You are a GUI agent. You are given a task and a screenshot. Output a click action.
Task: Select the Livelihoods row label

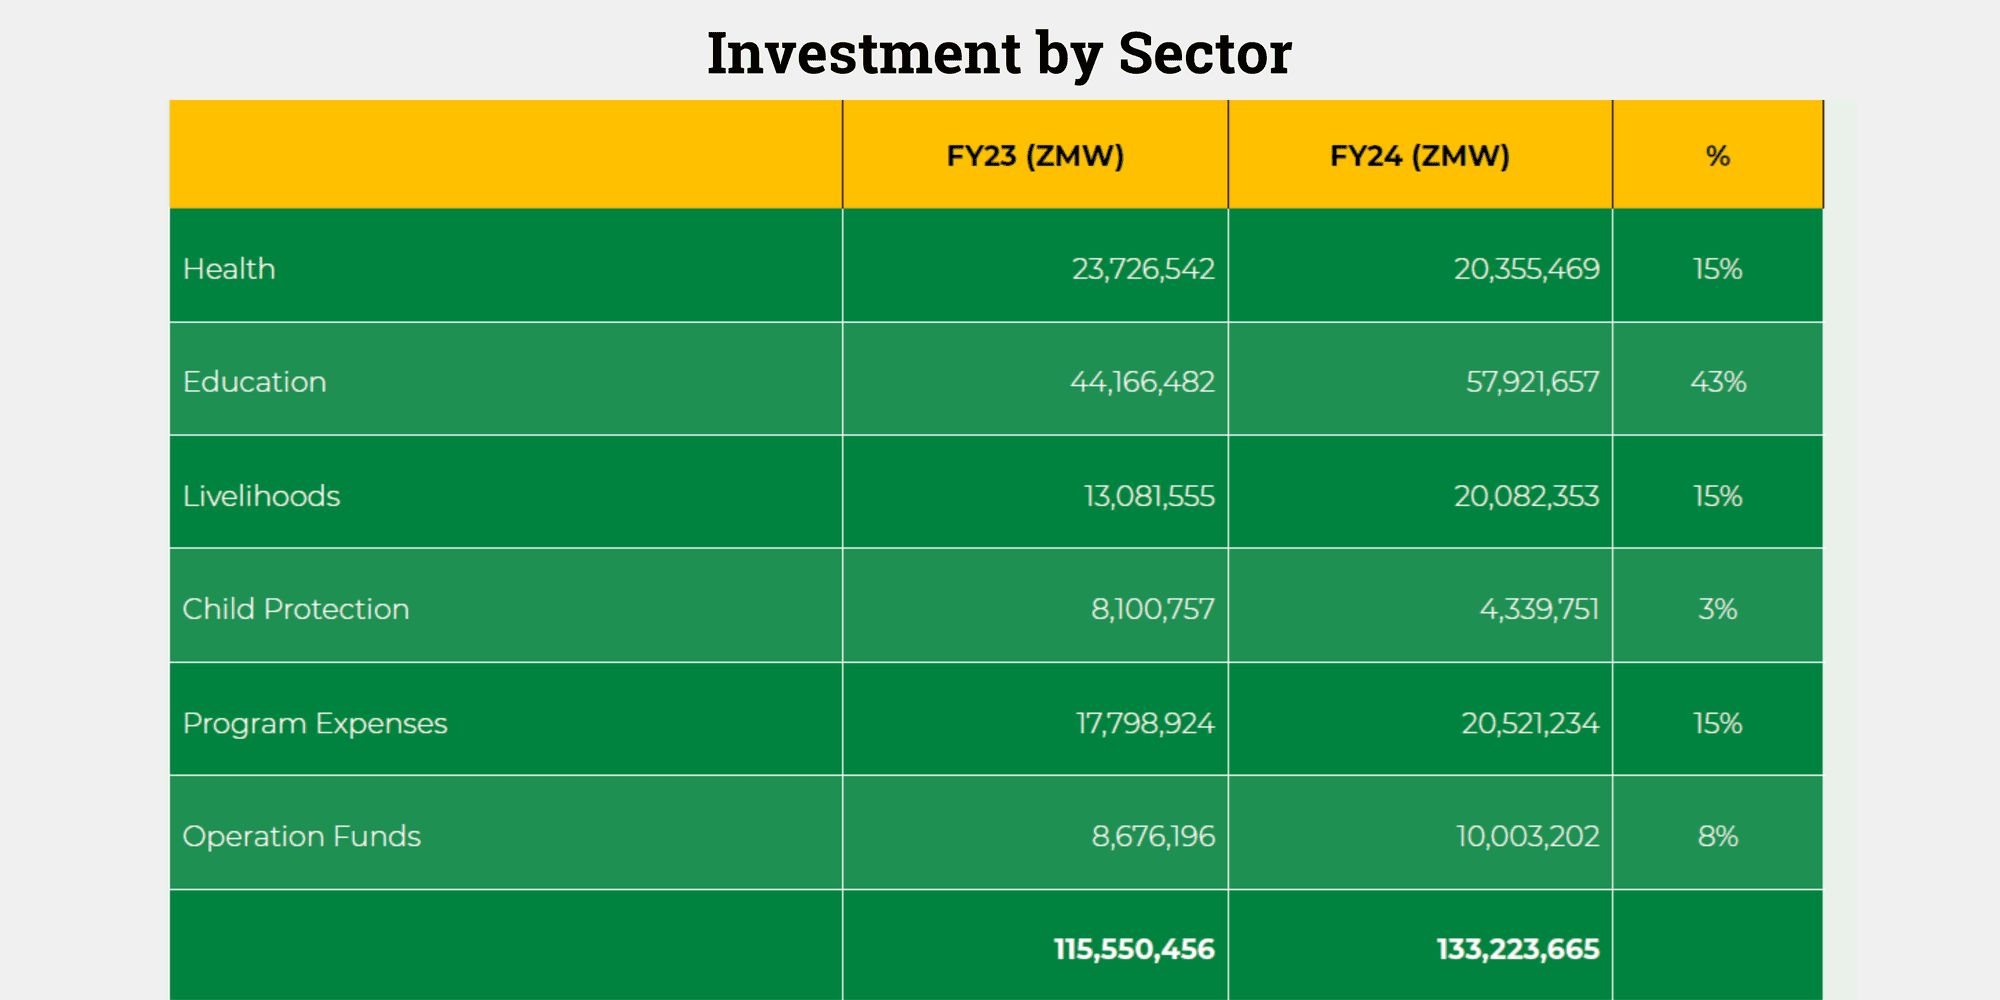261,496
